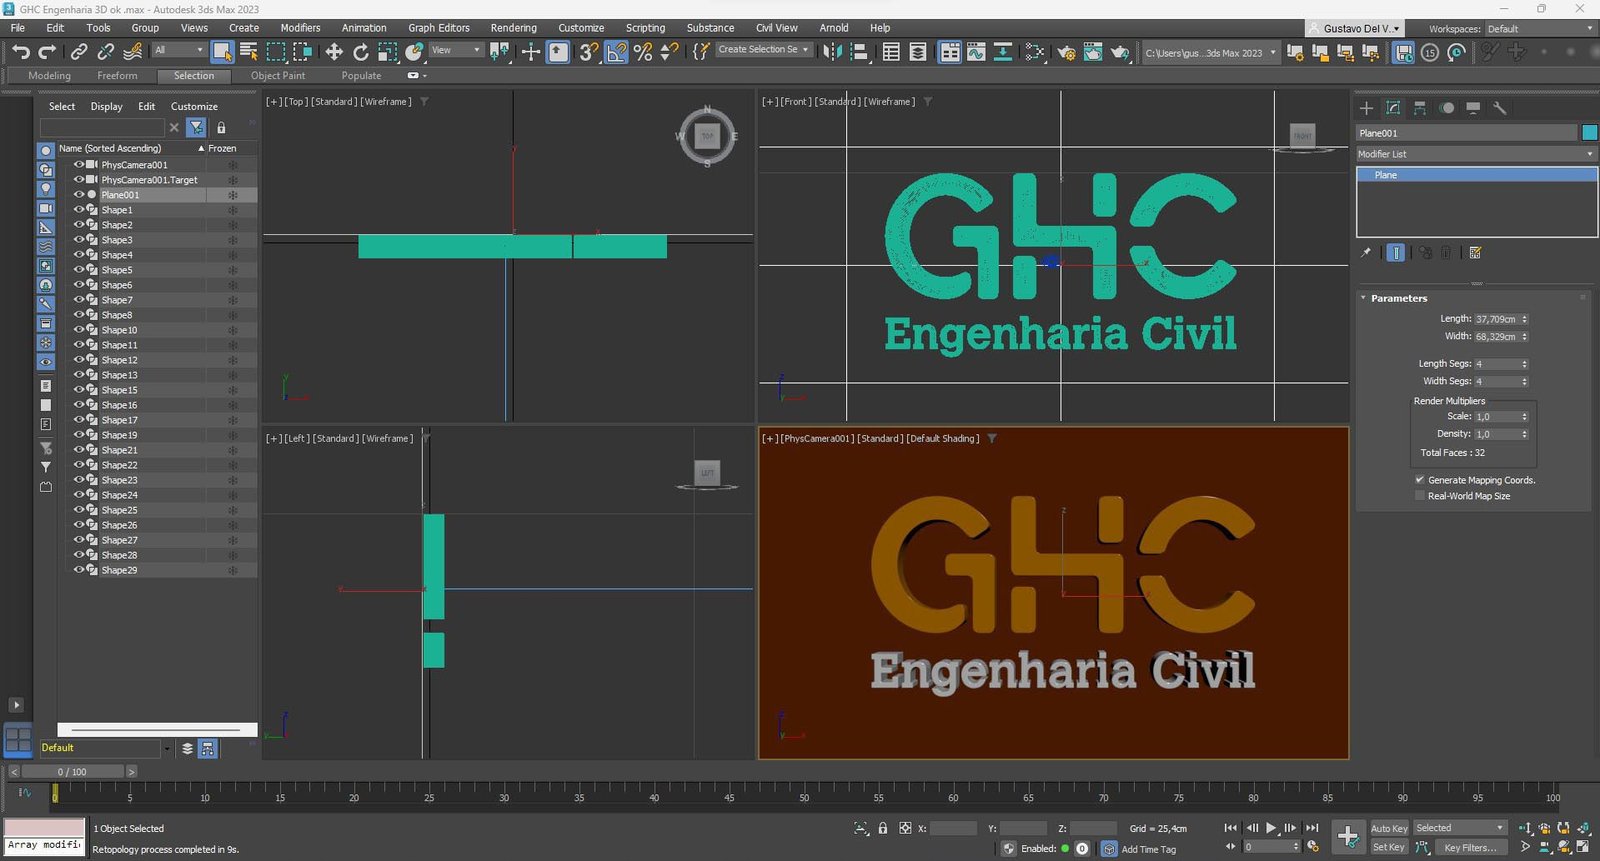Toggle the 3D Snaps button
Viewport: 1600px width, 861px height.
[589, 52]
